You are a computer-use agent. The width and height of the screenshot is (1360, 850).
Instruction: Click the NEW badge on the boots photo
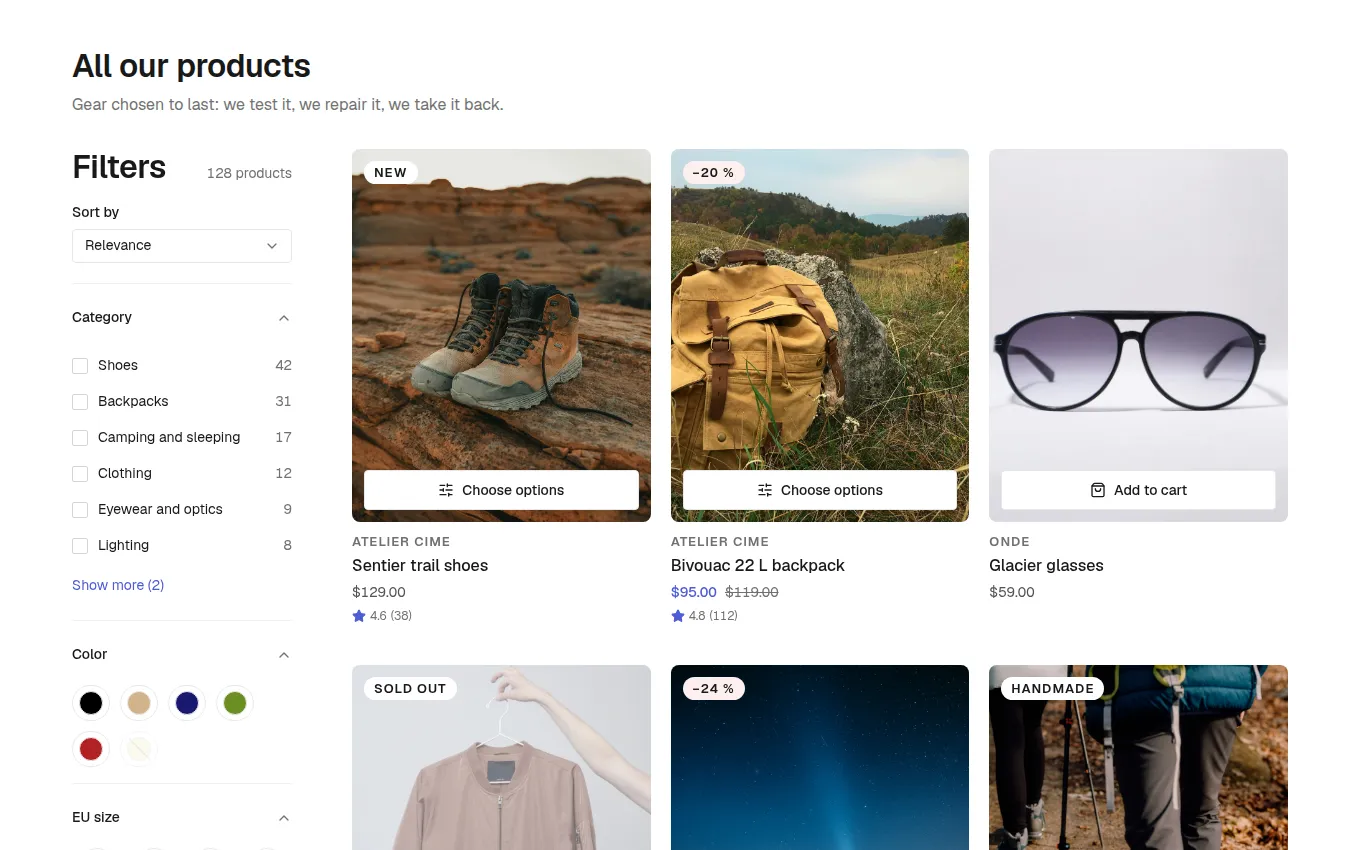(x=390, y=172)
